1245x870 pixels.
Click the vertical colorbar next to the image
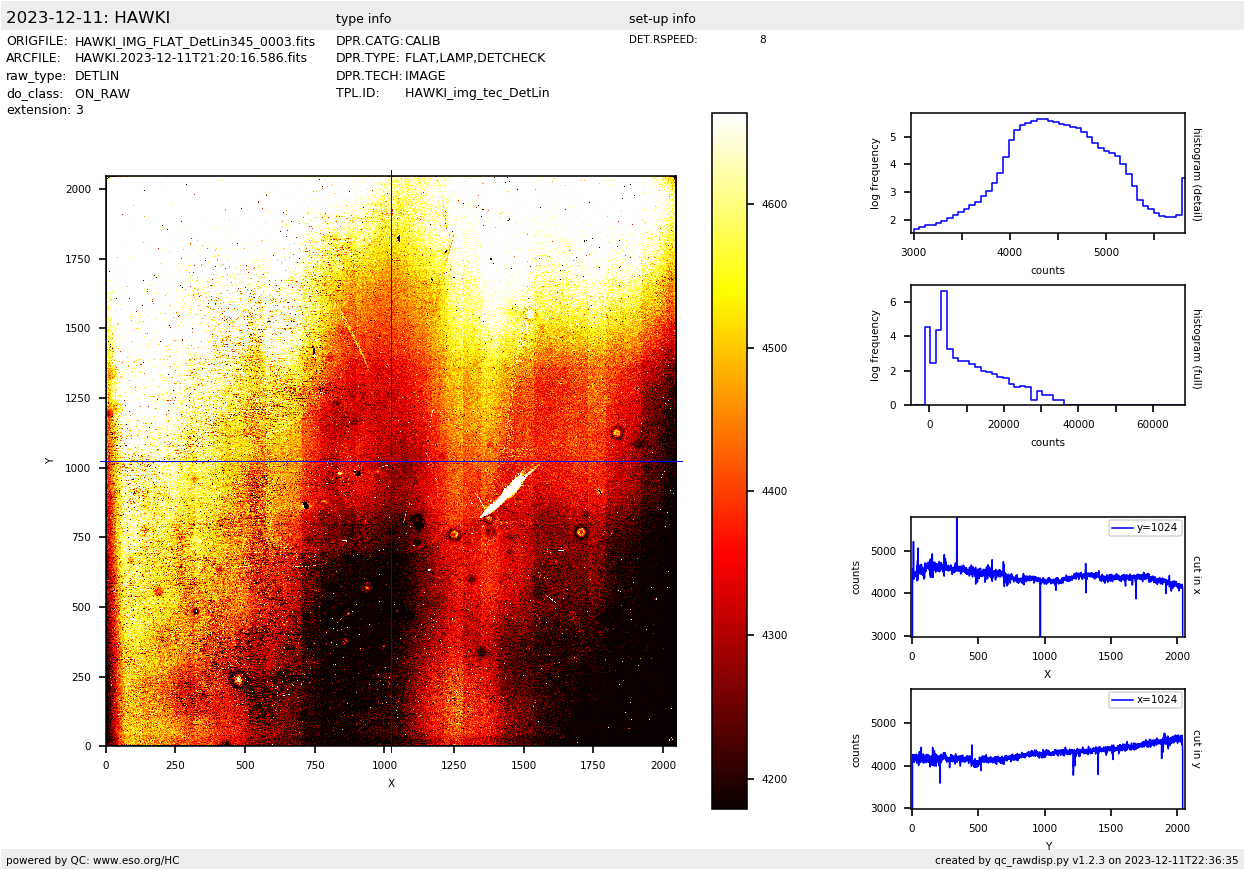pos(729,460)
